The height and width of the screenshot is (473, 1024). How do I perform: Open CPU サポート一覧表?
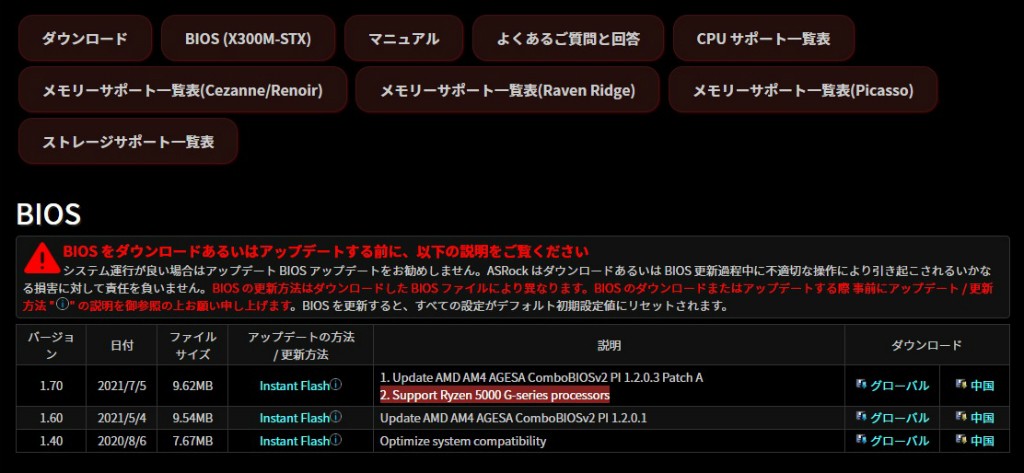tap(763, 39)
